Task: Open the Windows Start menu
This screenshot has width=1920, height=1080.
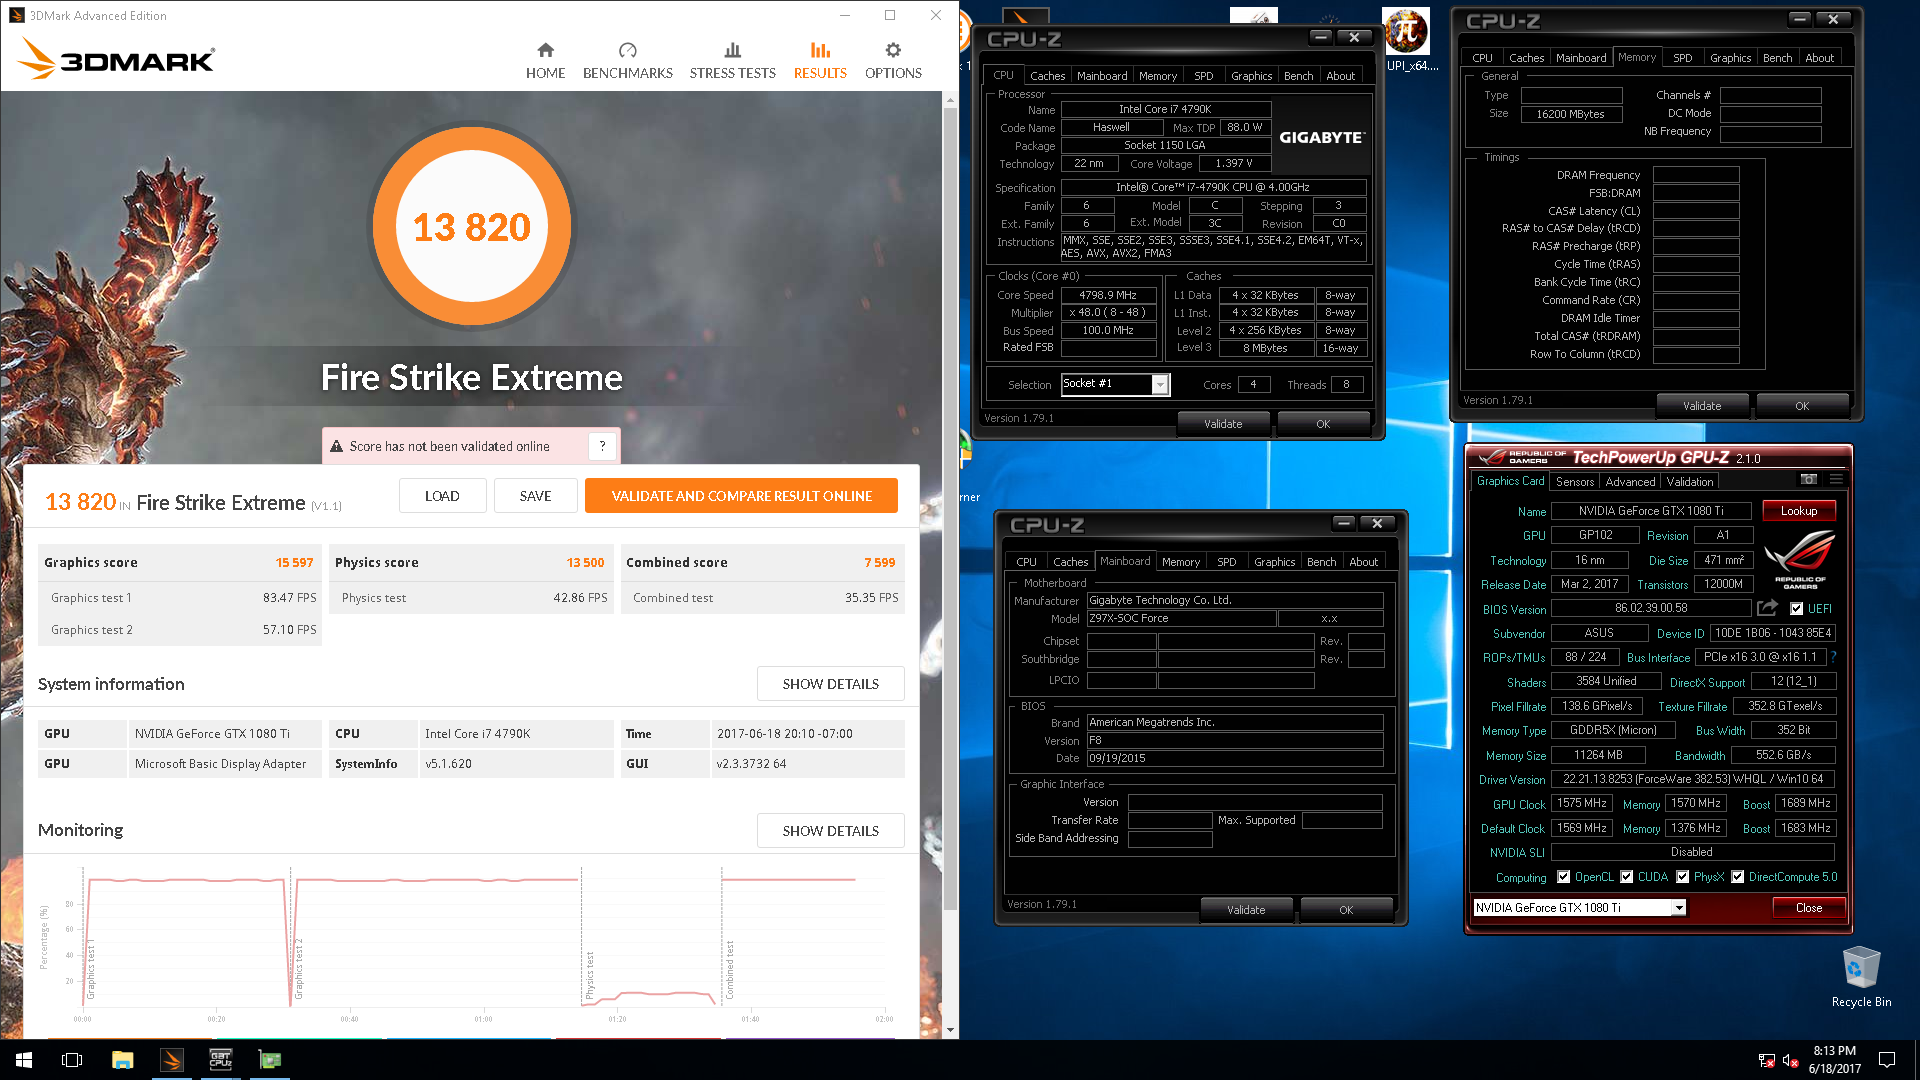Action: coord(24,1060)
